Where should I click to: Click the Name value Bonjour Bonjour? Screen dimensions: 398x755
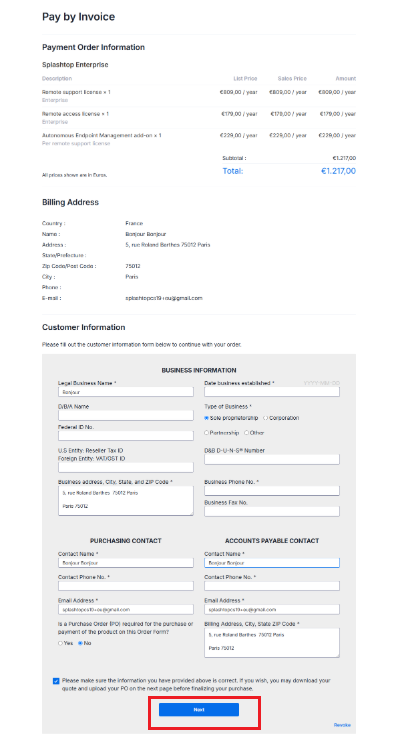tap(145, 234)
